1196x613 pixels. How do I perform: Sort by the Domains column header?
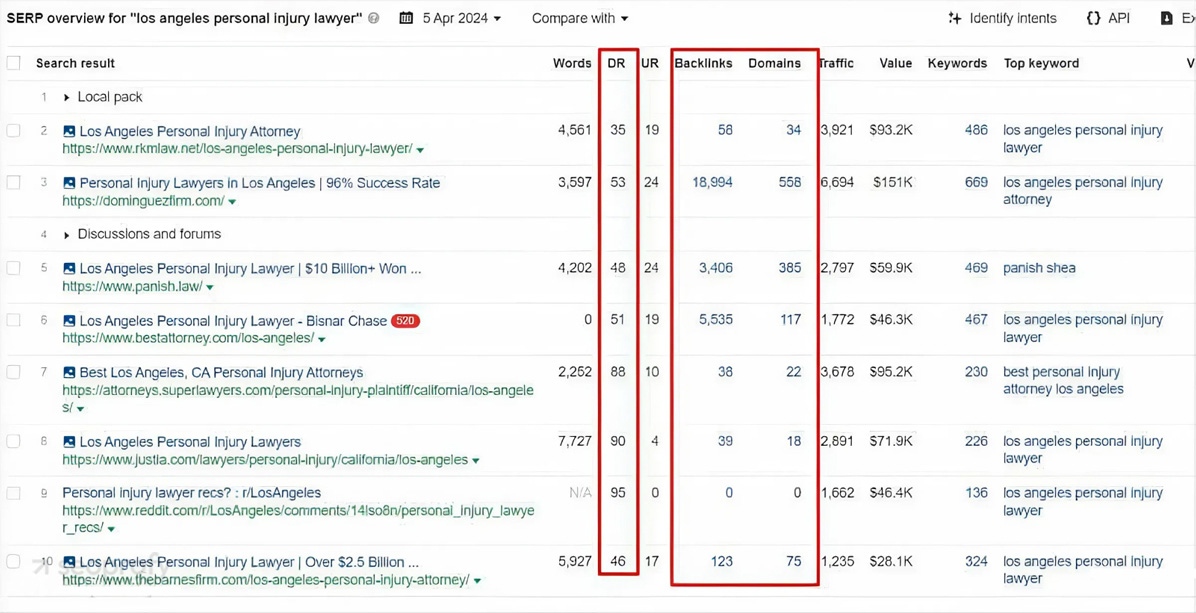point(774,63)
